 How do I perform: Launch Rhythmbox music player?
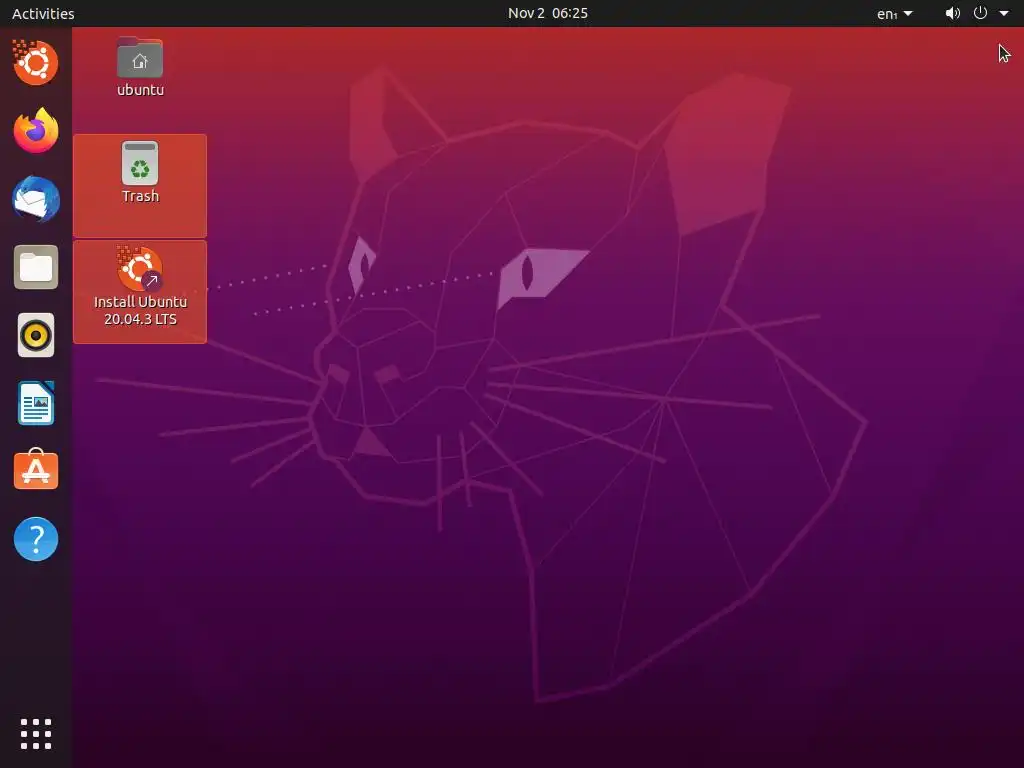tap(36, 336)
